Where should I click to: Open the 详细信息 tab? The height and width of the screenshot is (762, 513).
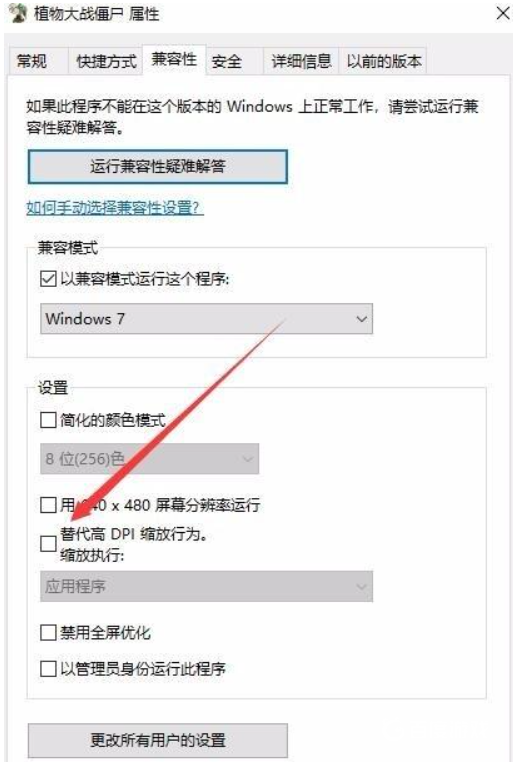click(301, 61)
